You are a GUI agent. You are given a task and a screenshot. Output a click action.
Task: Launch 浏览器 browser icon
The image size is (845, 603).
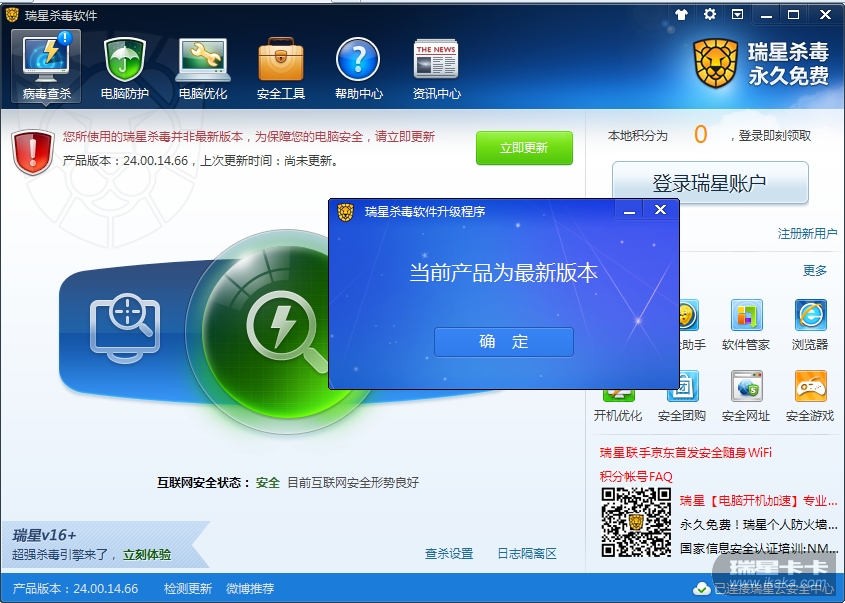coord(810,325)
